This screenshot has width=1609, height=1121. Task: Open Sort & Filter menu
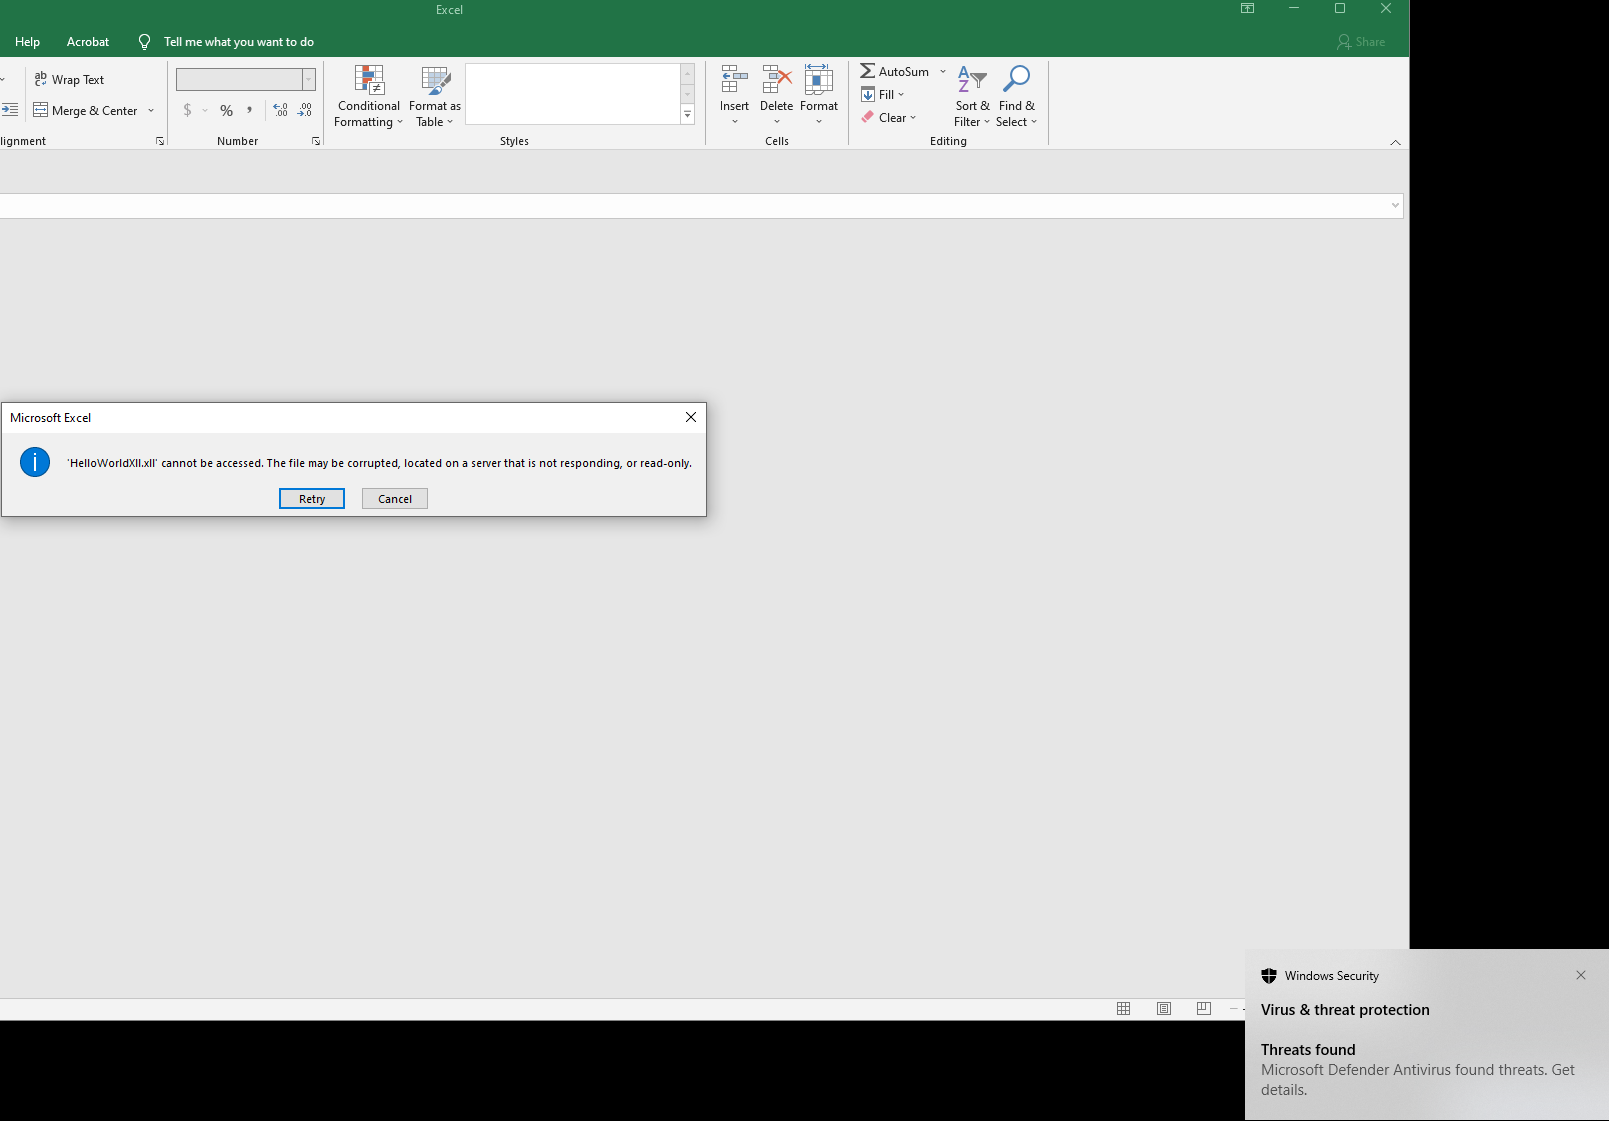click(x=972, y=97)
